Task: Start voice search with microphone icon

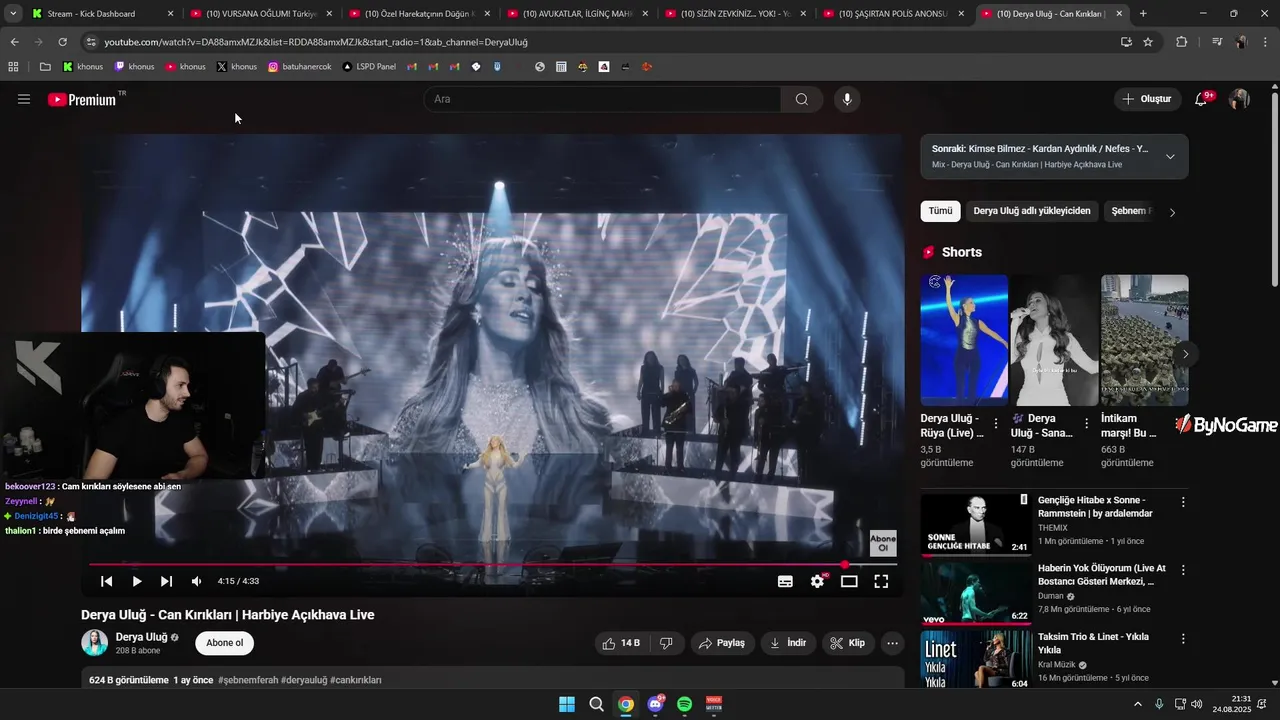Action: [x=847, y=99]
